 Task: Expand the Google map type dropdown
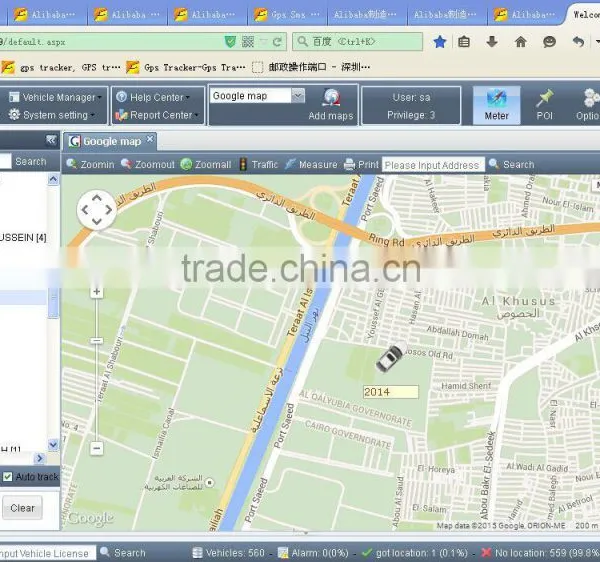point(298,96)
